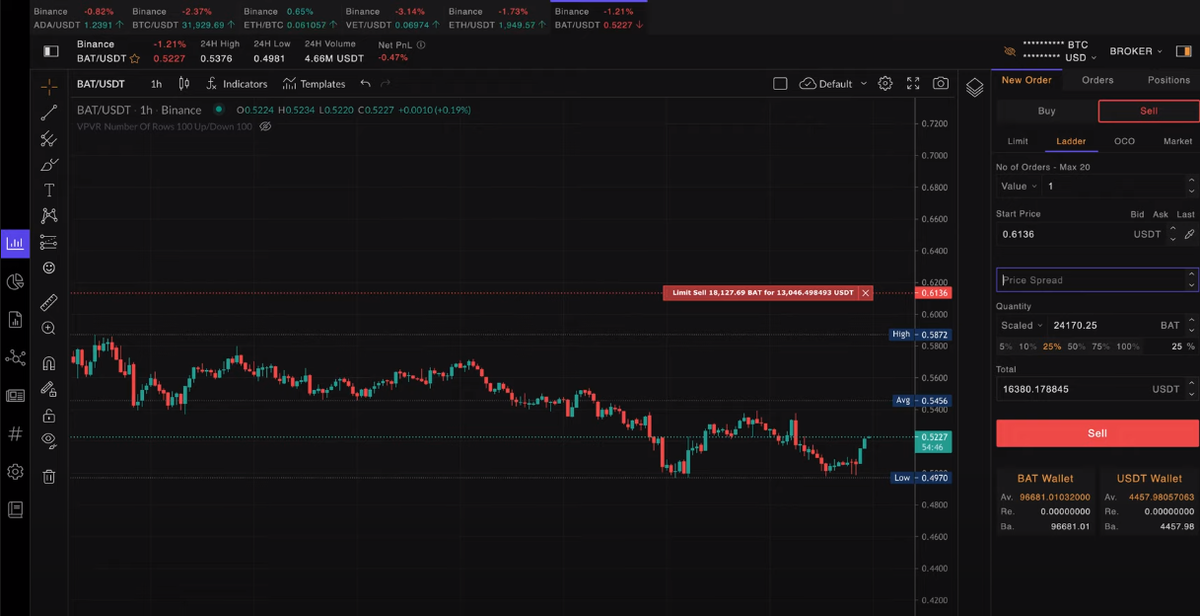Open the Scaled quantity dropdown
Screen dimensions: 1200x616
click(1020, 325)
